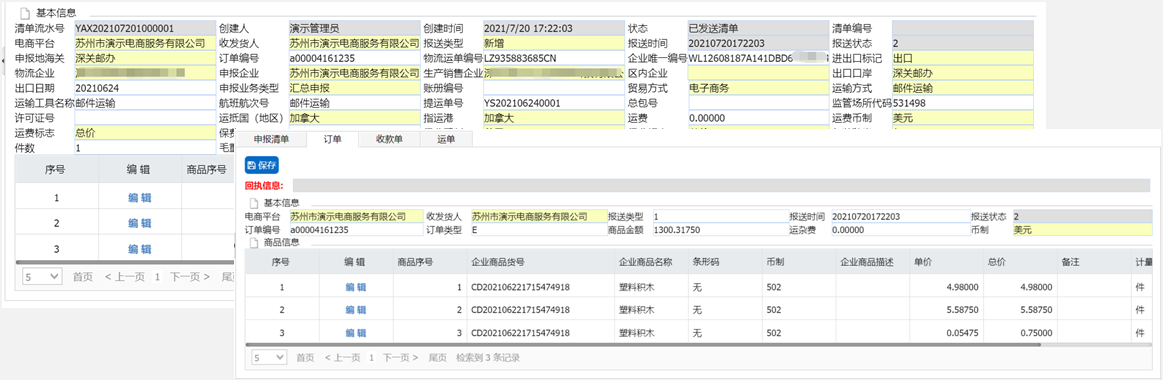1163x380 pixels.
Task: Click document icon beside 商品信息 header
Action: click(254, 243)
